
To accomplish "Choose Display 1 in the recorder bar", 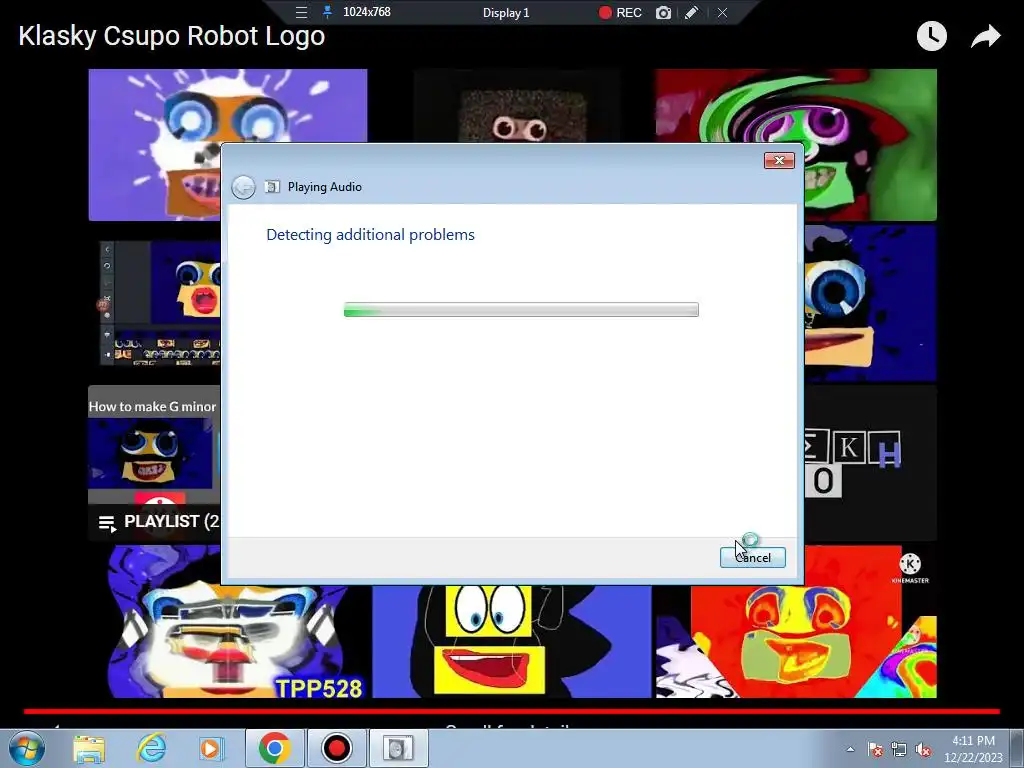I will (x=506, y=12).
